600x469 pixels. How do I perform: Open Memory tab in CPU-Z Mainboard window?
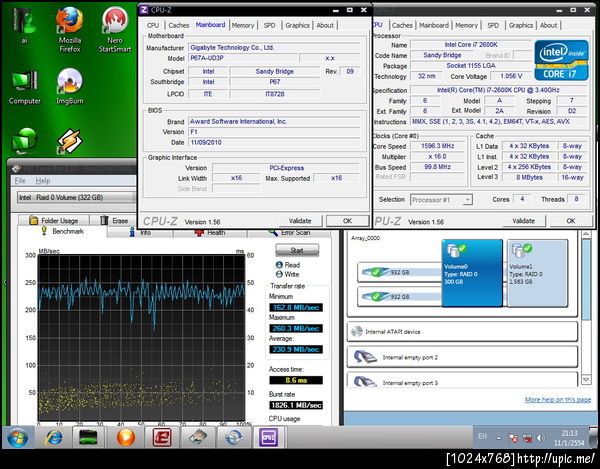(243, 25)
